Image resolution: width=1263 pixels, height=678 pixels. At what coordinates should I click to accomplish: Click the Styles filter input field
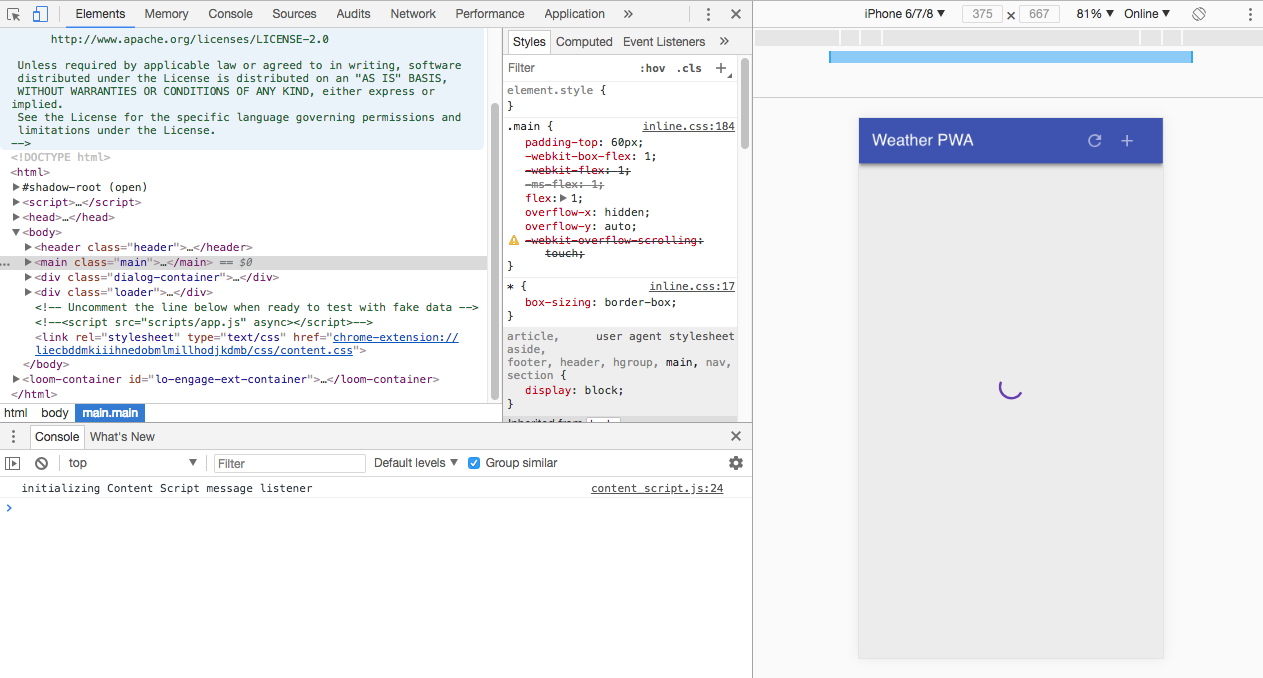pyautogui.click(x=570, y=68)
